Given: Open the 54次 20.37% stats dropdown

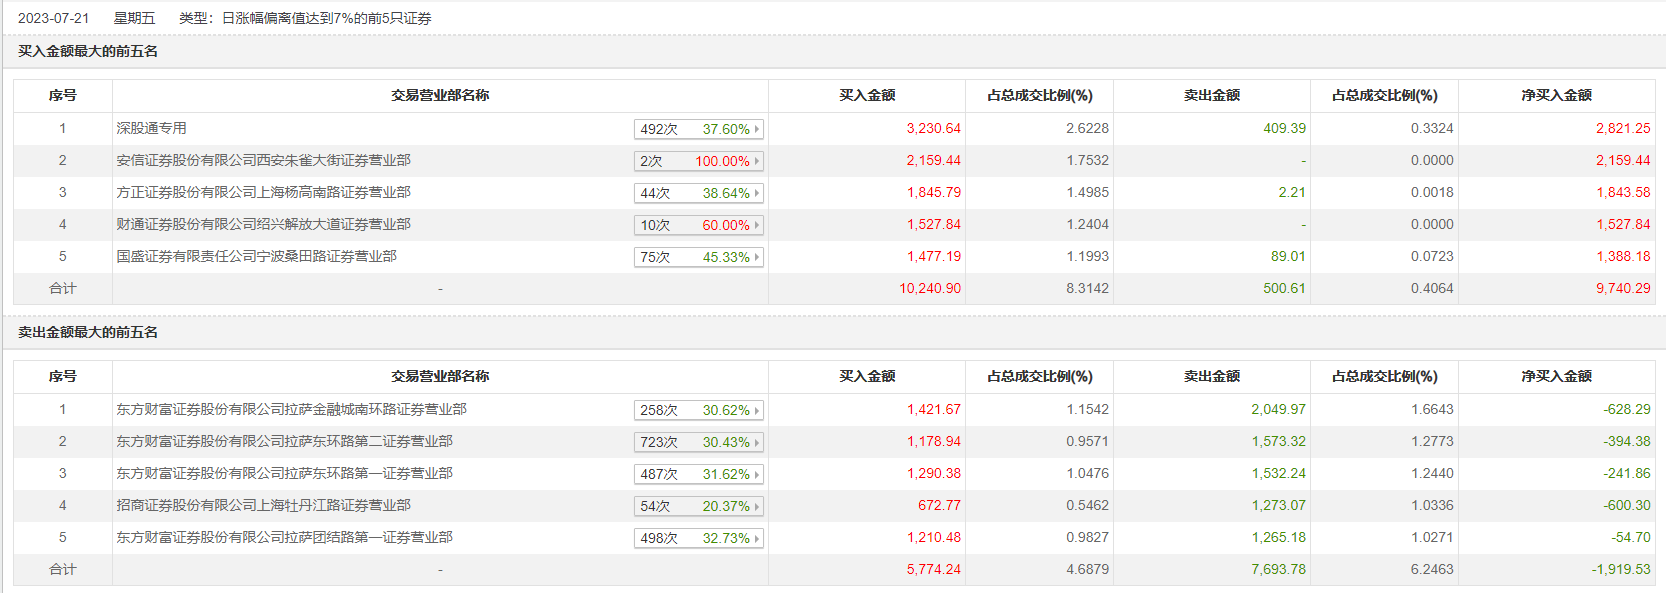Looking at the screenshot, I should (x=698, y=506).
